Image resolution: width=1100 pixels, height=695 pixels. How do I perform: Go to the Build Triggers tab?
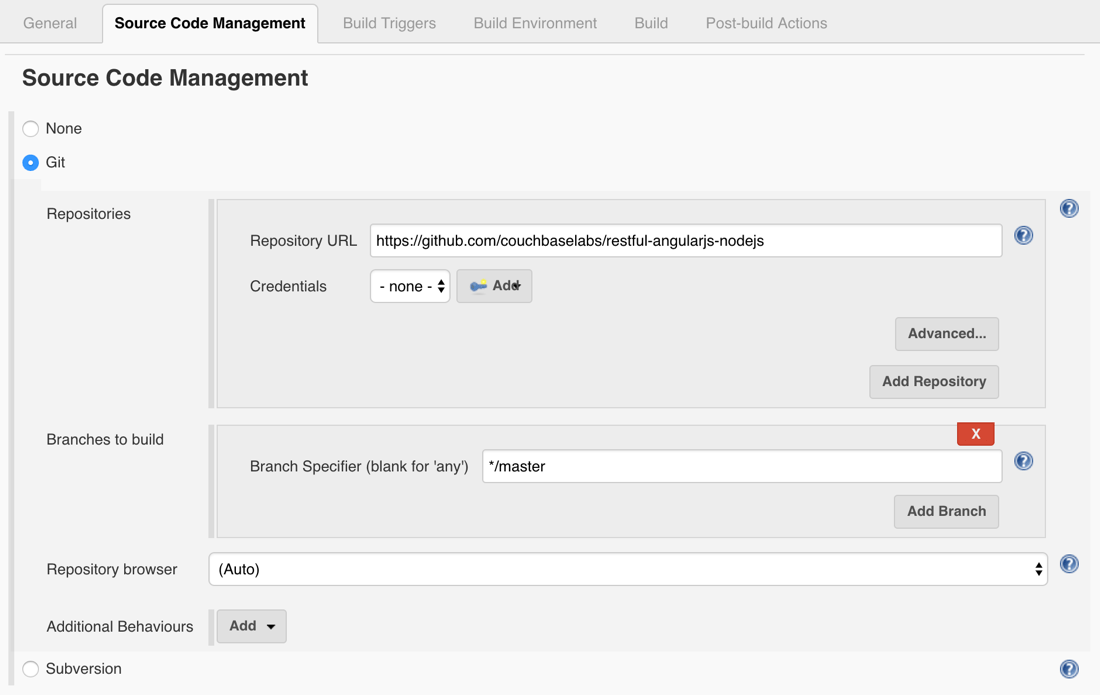389,23
